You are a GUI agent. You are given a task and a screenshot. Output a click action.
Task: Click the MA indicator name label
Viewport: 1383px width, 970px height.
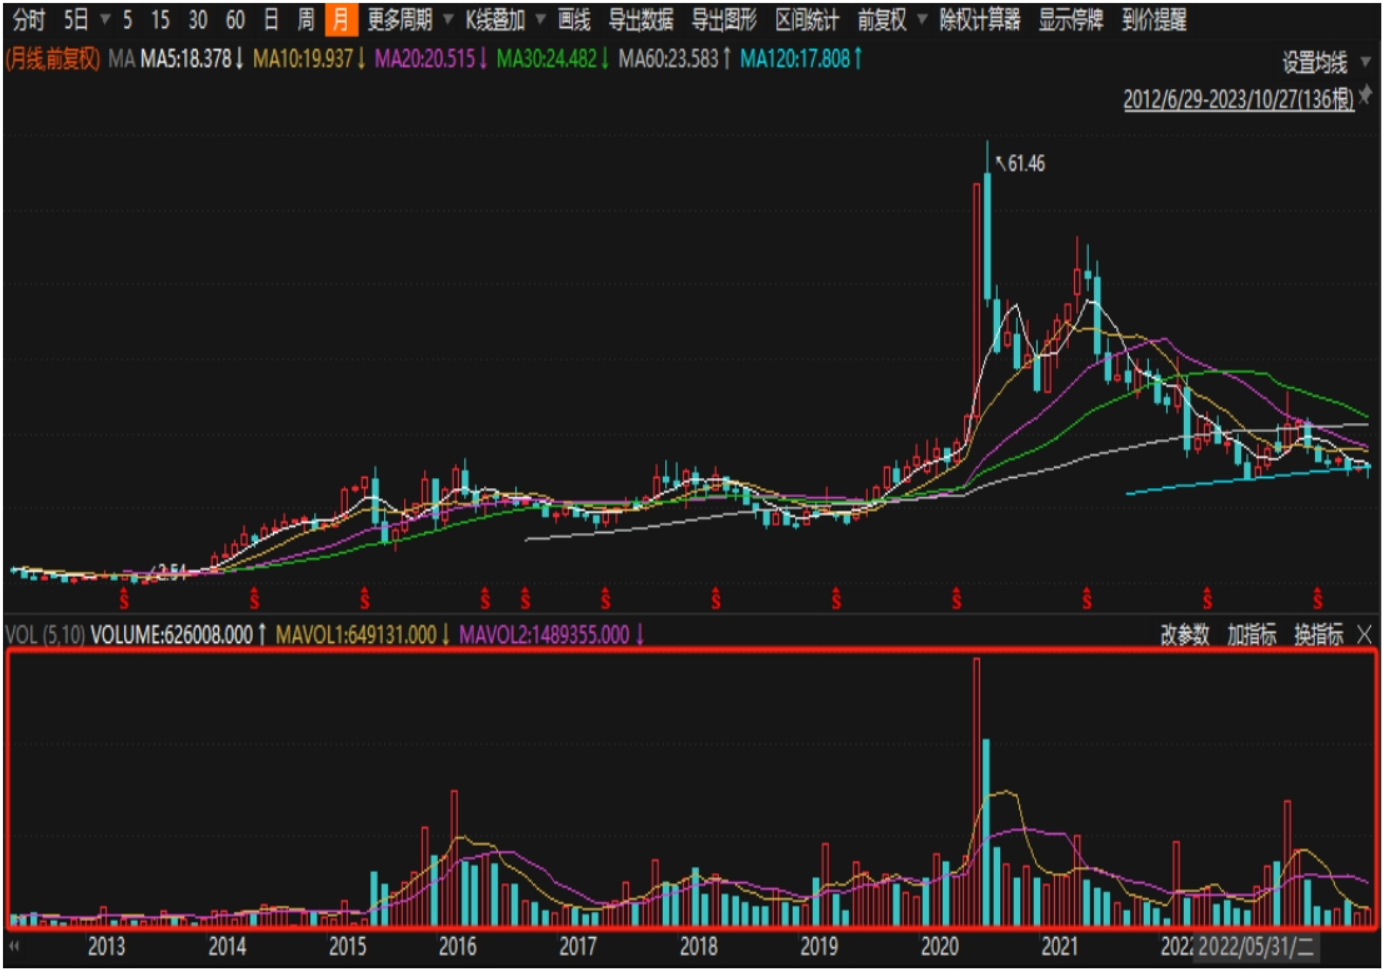(121, 59)
